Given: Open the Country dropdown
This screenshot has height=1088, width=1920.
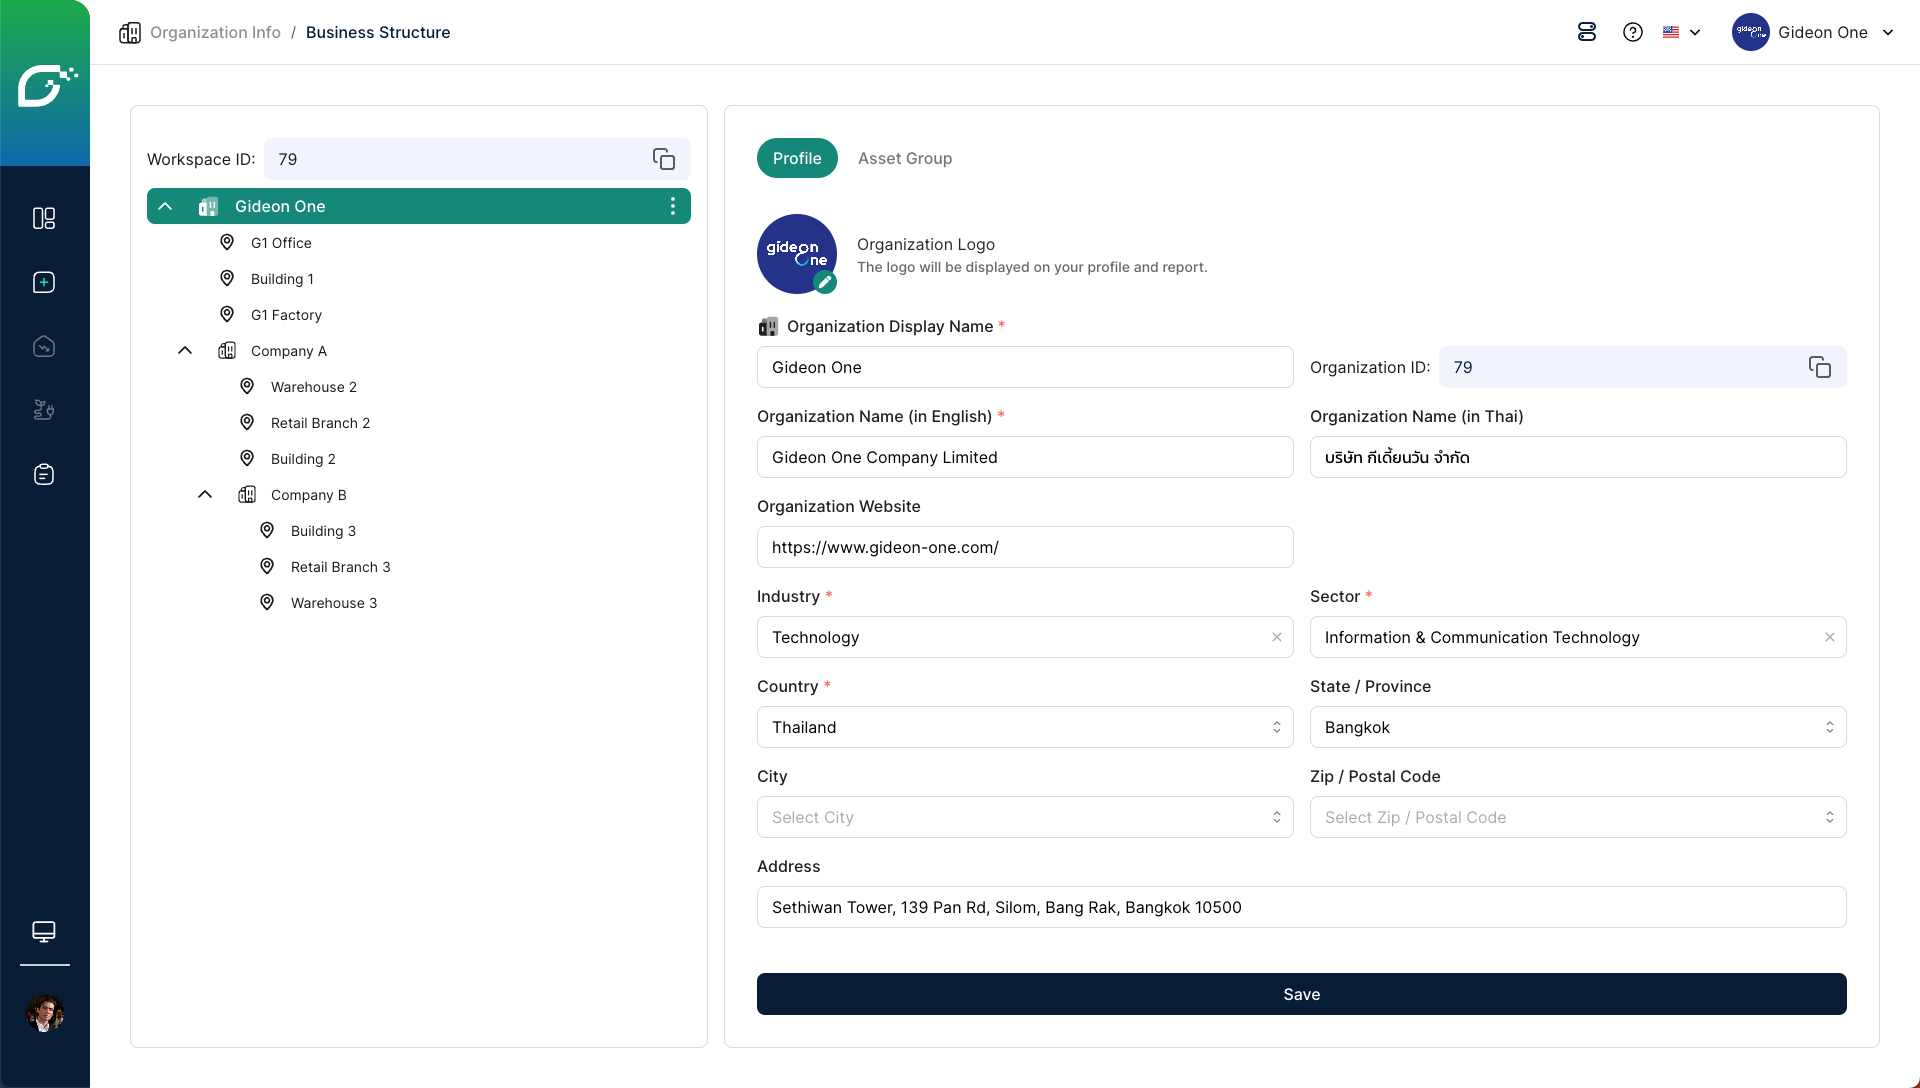Looking at the screenshot, I should tap(1024, 727).
